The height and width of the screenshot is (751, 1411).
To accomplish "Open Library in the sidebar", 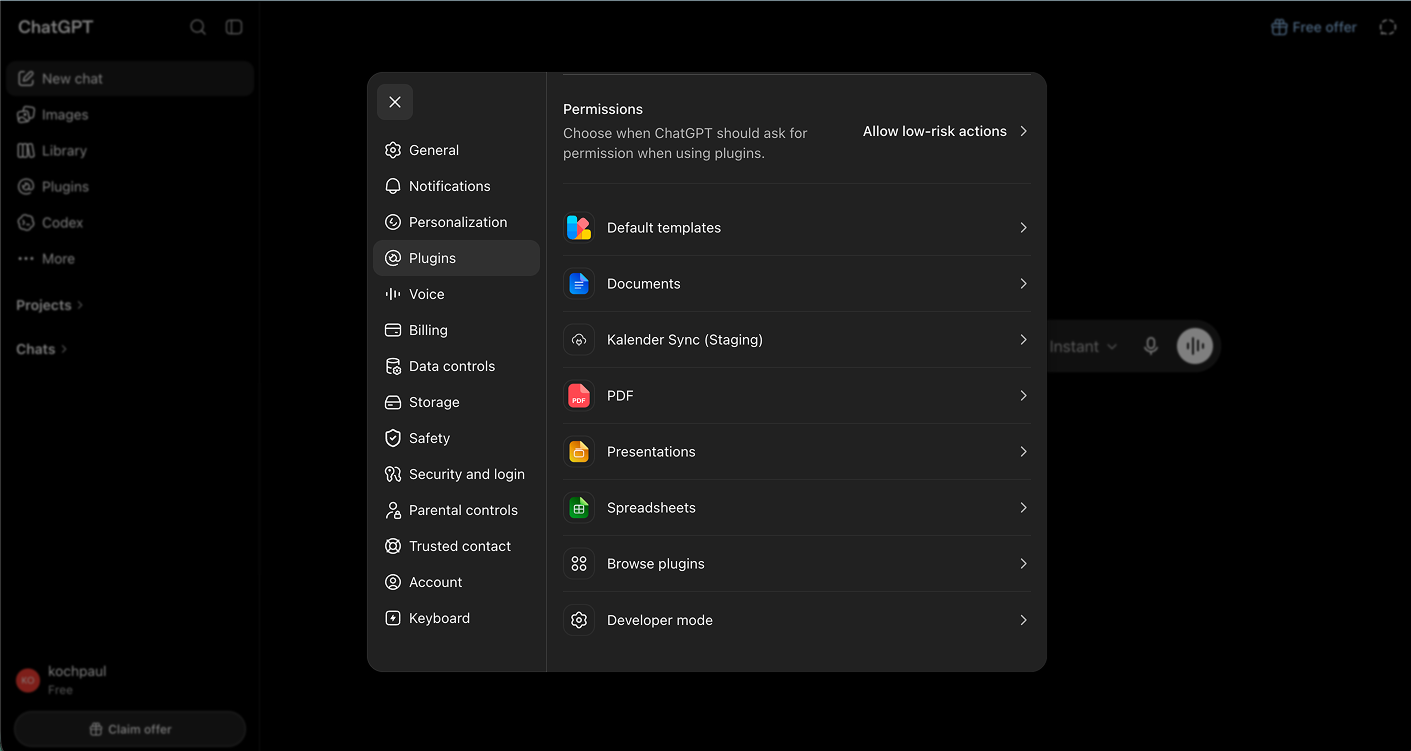I will 130,151.
